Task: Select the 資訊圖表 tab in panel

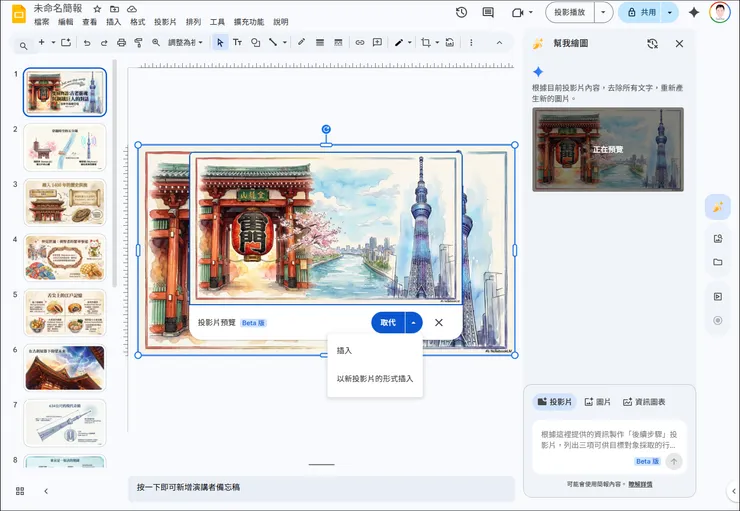Action: [644, 402]
